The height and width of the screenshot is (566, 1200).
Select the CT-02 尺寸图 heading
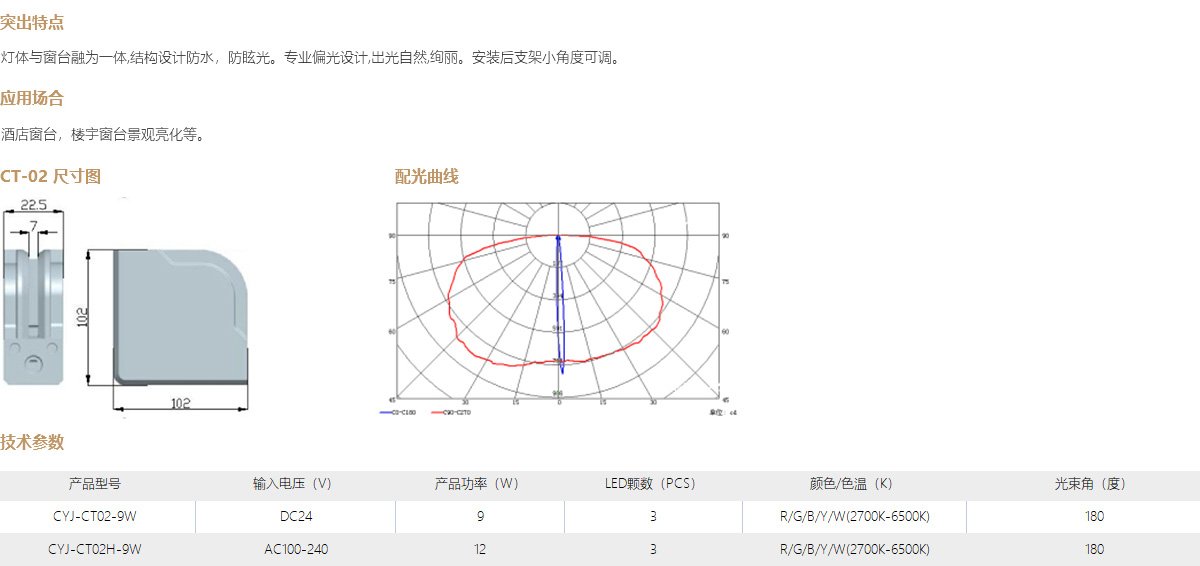tap(51, 177)
